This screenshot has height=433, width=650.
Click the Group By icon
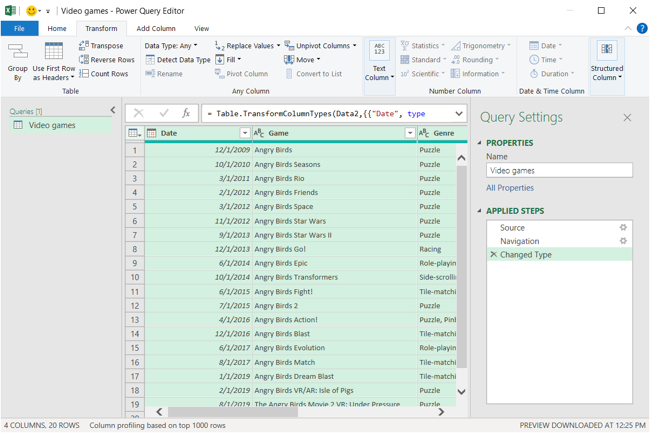click(17, 51)
